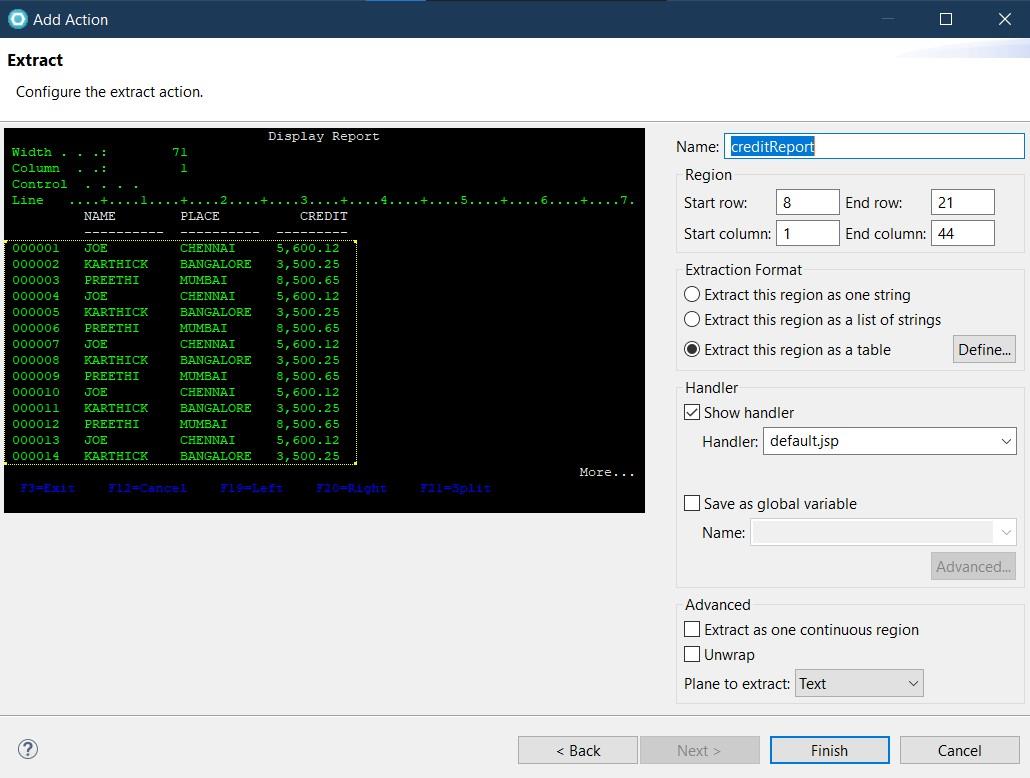The width and height of the screenshot is (1030, 778).
Task: Click F19=Left in the terminal footer
Action: (252, 488)
